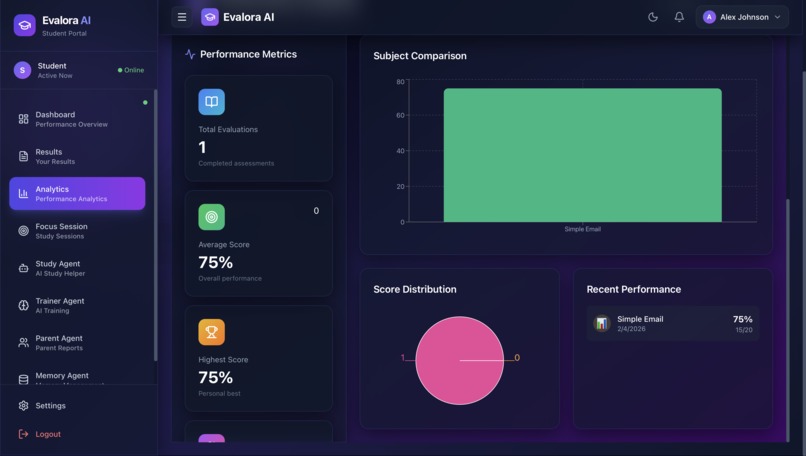Click the Student Portal subtitle
The height and width of the screenshot is (456, 806).
(64, 33)
